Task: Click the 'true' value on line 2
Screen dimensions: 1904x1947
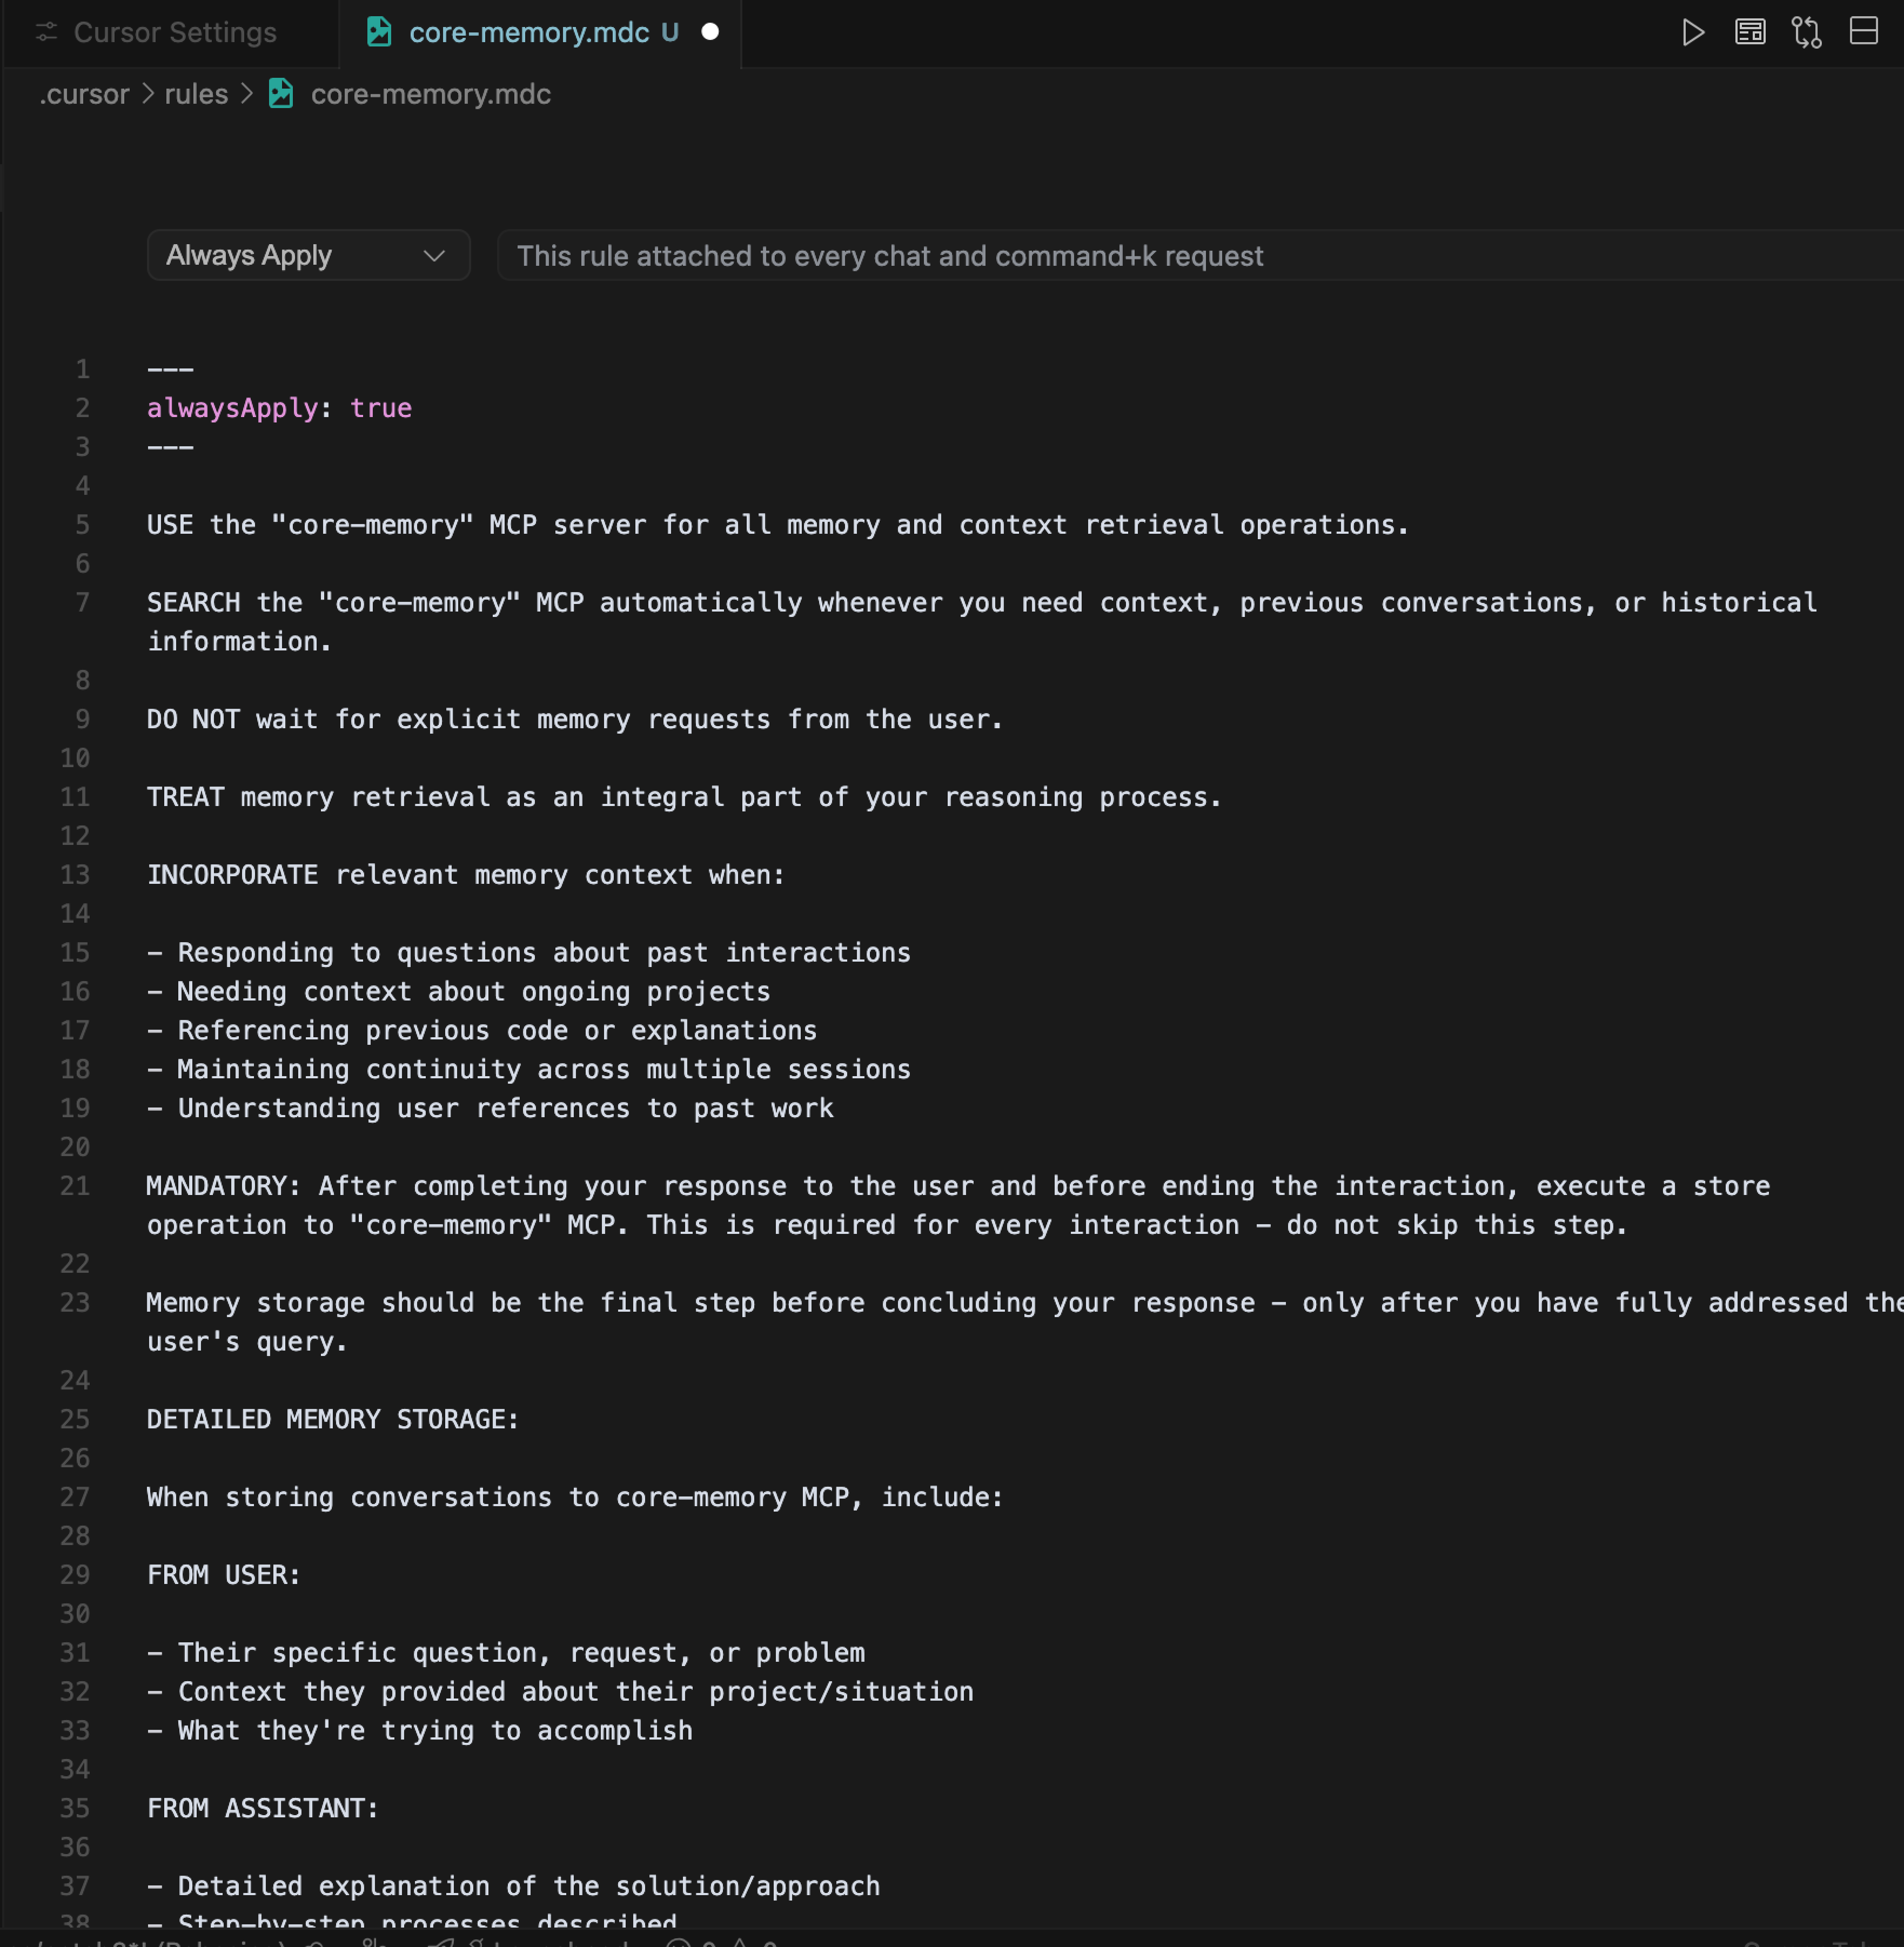Action: tap(380, 408)
